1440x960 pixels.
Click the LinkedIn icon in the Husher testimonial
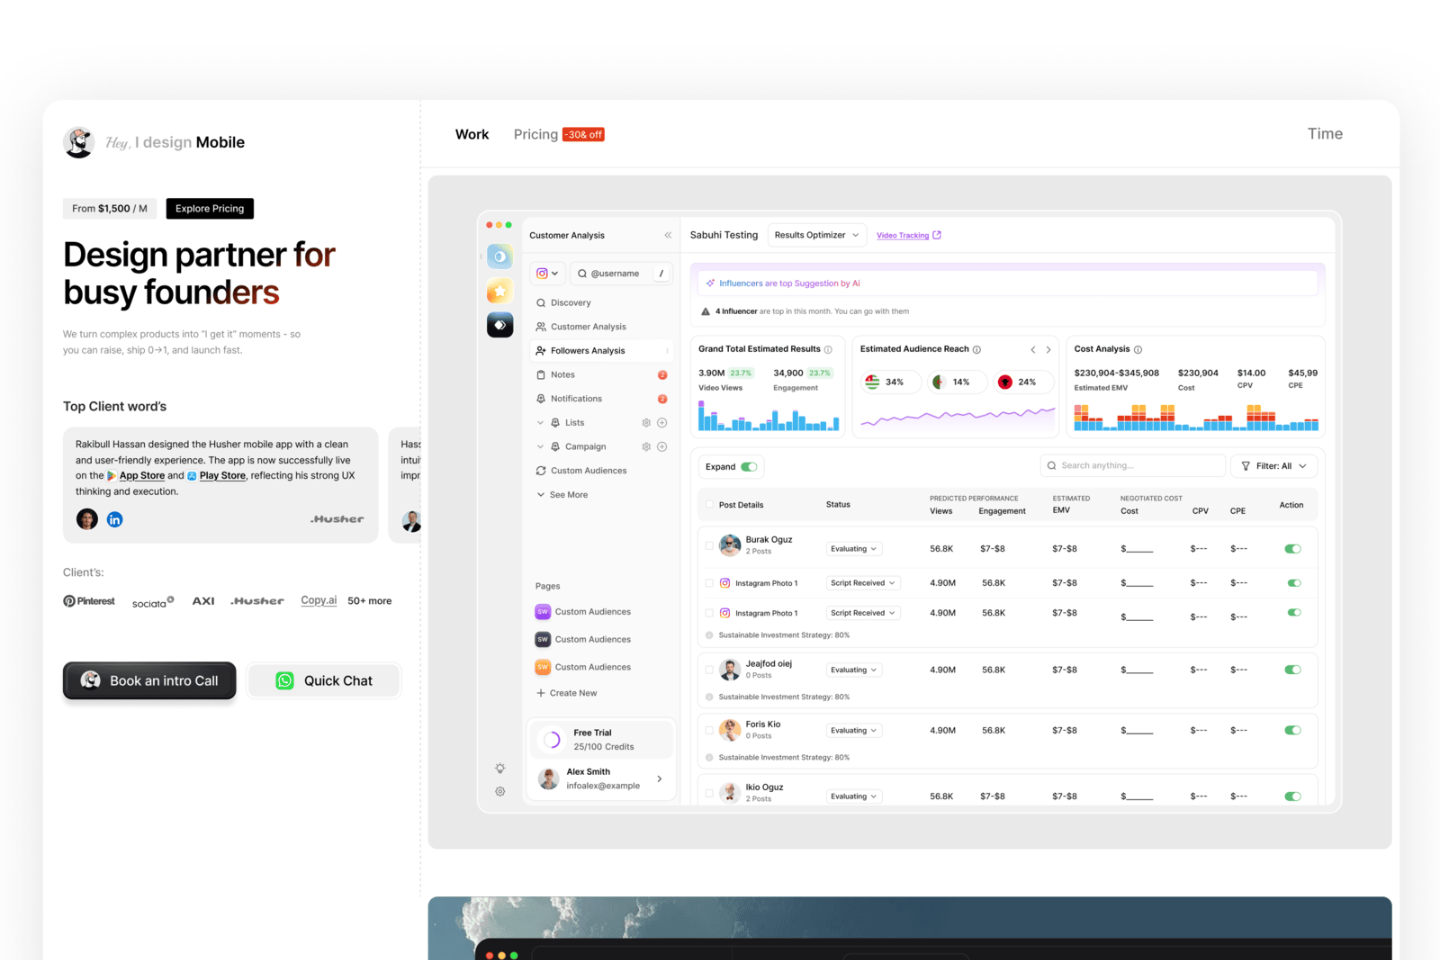(115, 519)
